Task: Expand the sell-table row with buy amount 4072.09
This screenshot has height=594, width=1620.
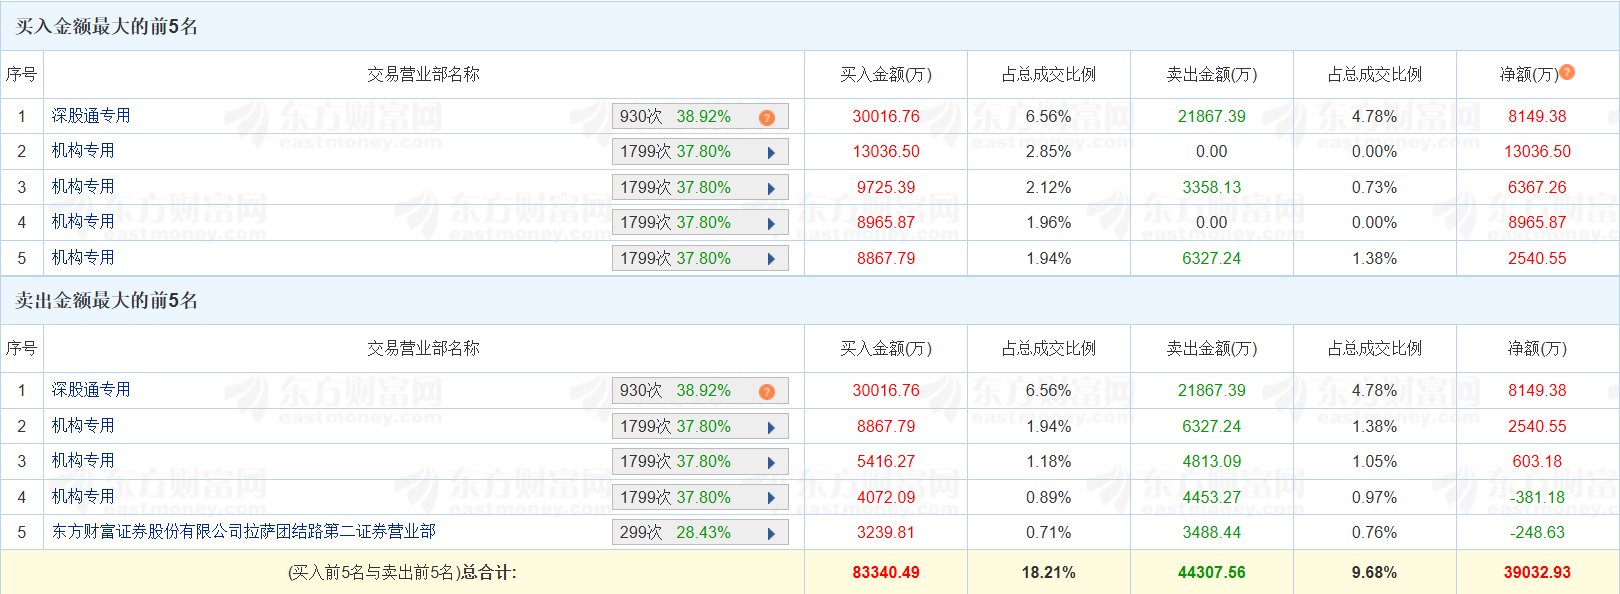Action: point(771,499)
